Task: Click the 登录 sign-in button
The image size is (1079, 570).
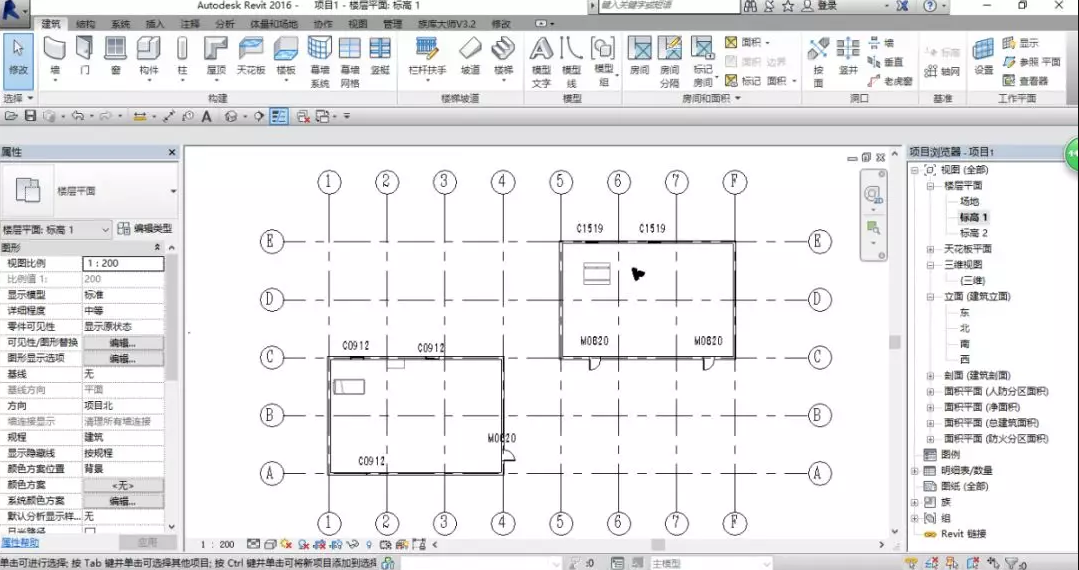Action: coord(820,6)
